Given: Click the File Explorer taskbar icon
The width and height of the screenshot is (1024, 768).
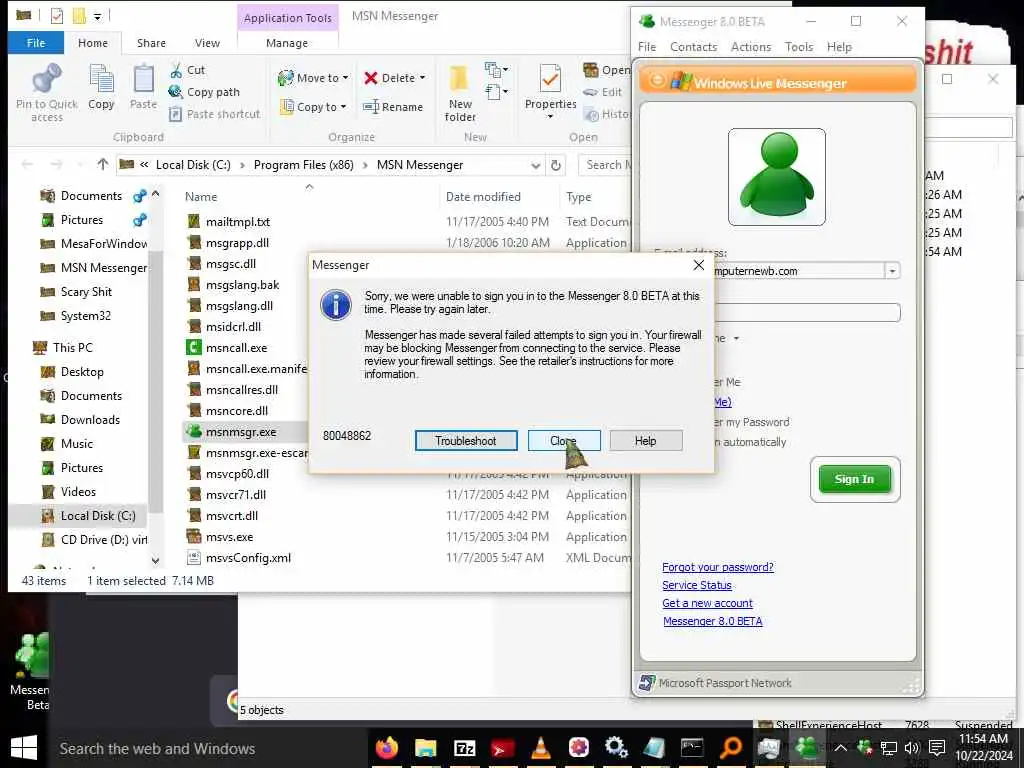Looking at the screenshot, I should [425, 748].
